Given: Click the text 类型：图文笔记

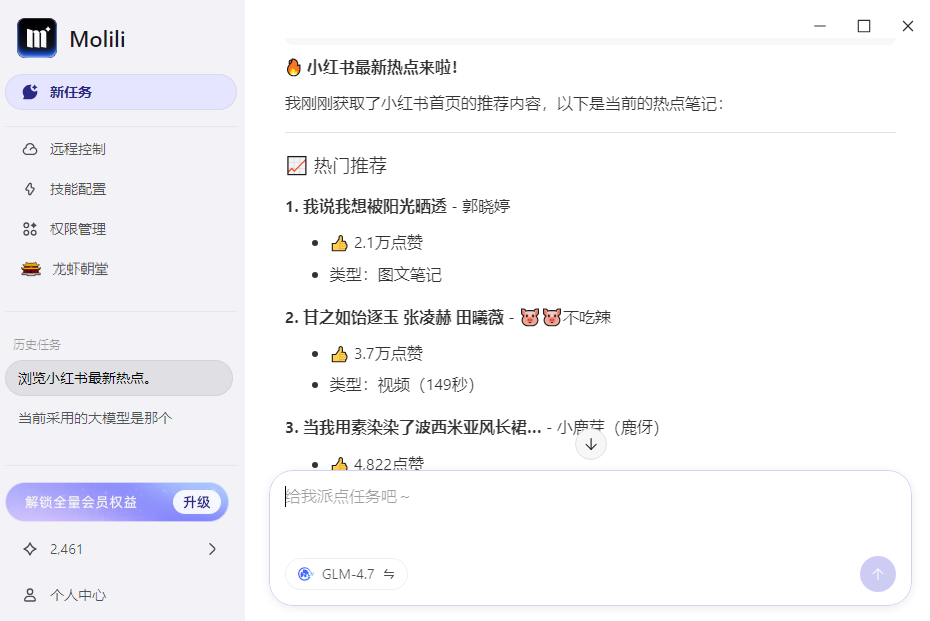Looking at the screenshot, I should 386,275.
